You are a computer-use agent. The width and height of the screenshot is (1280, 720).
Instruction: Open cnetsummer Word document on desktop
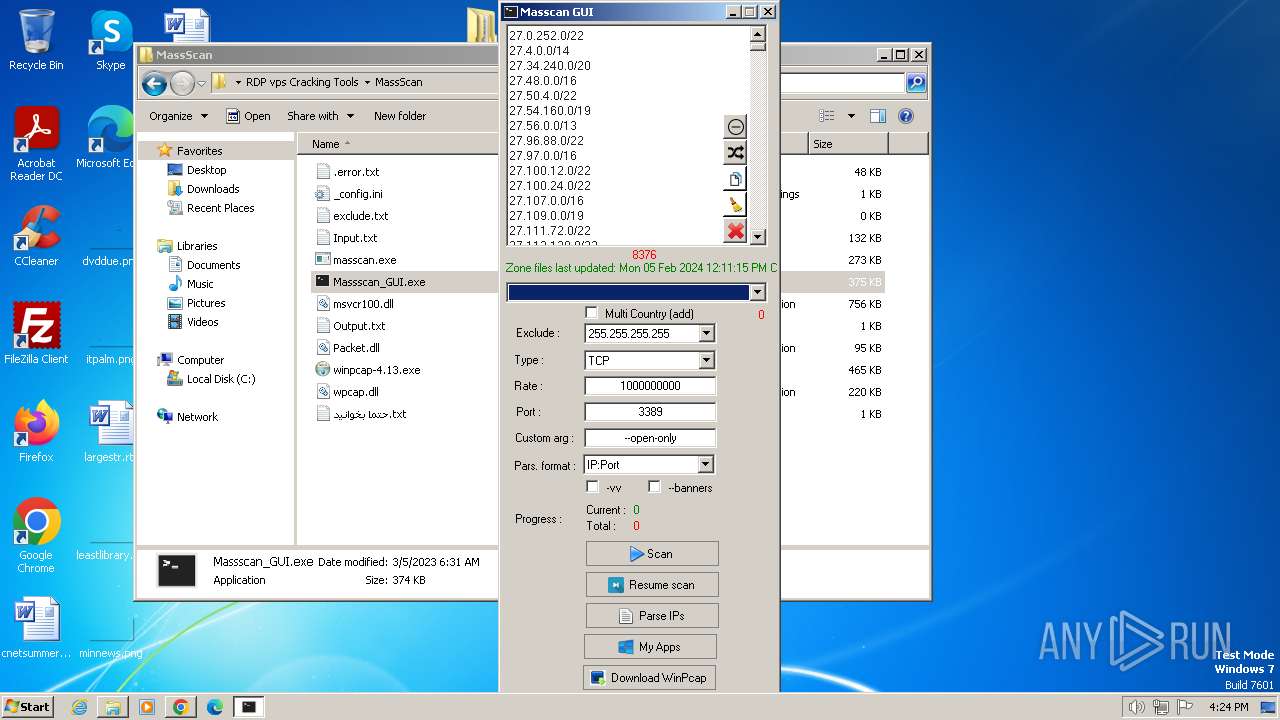(36, 629)
